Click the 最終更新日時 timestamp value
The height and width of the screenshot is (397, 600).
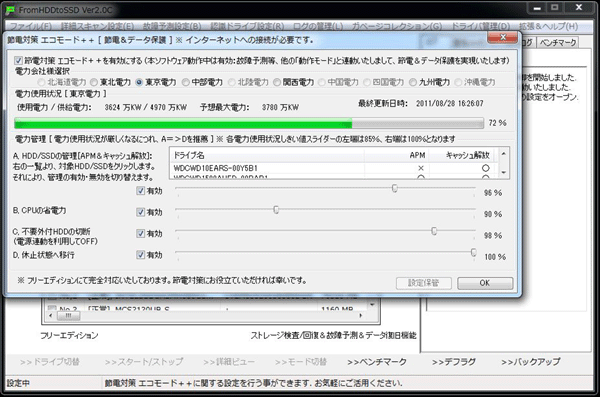tap(450, 103)
